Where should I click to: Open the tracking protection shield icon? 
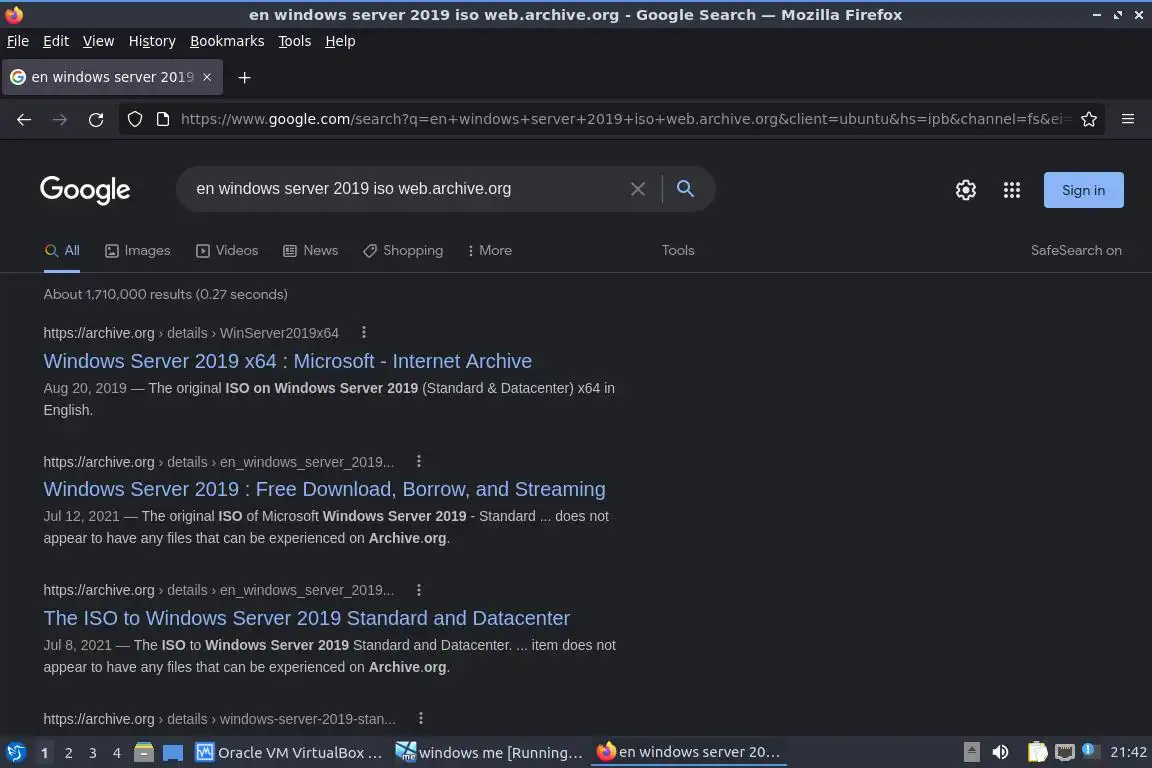click(134, 119)
